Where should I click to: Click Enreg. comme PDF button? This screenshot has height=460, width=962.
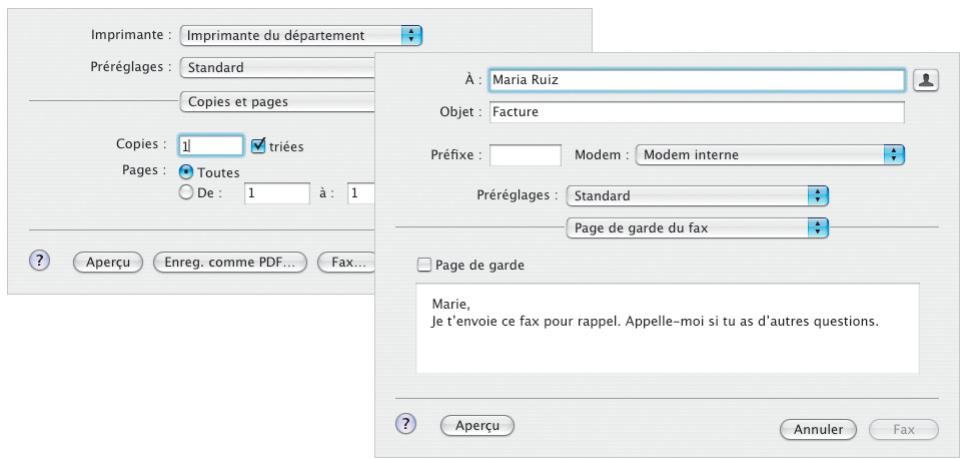pyautogui.click(x=229, y=263)
